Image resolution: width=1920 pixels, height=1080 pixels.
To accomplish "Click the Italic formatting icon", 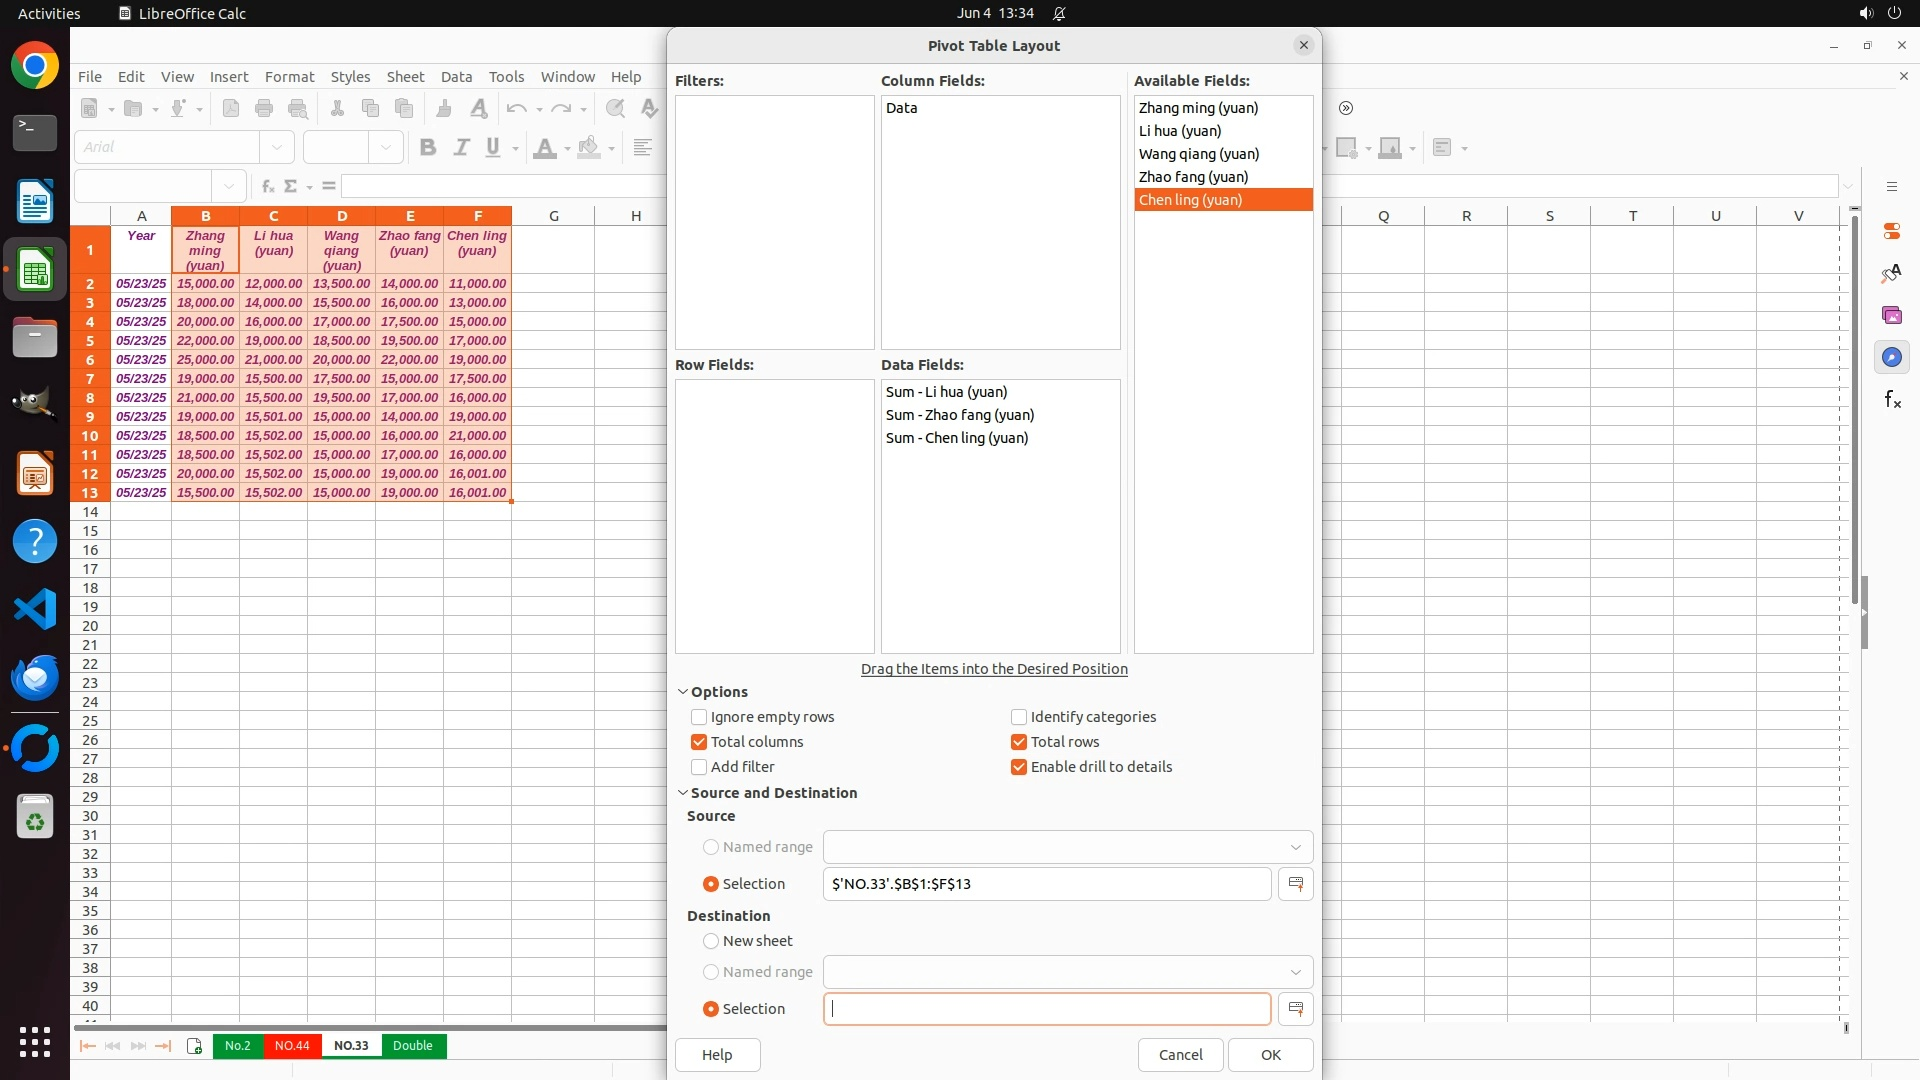I will pos(461,148).
